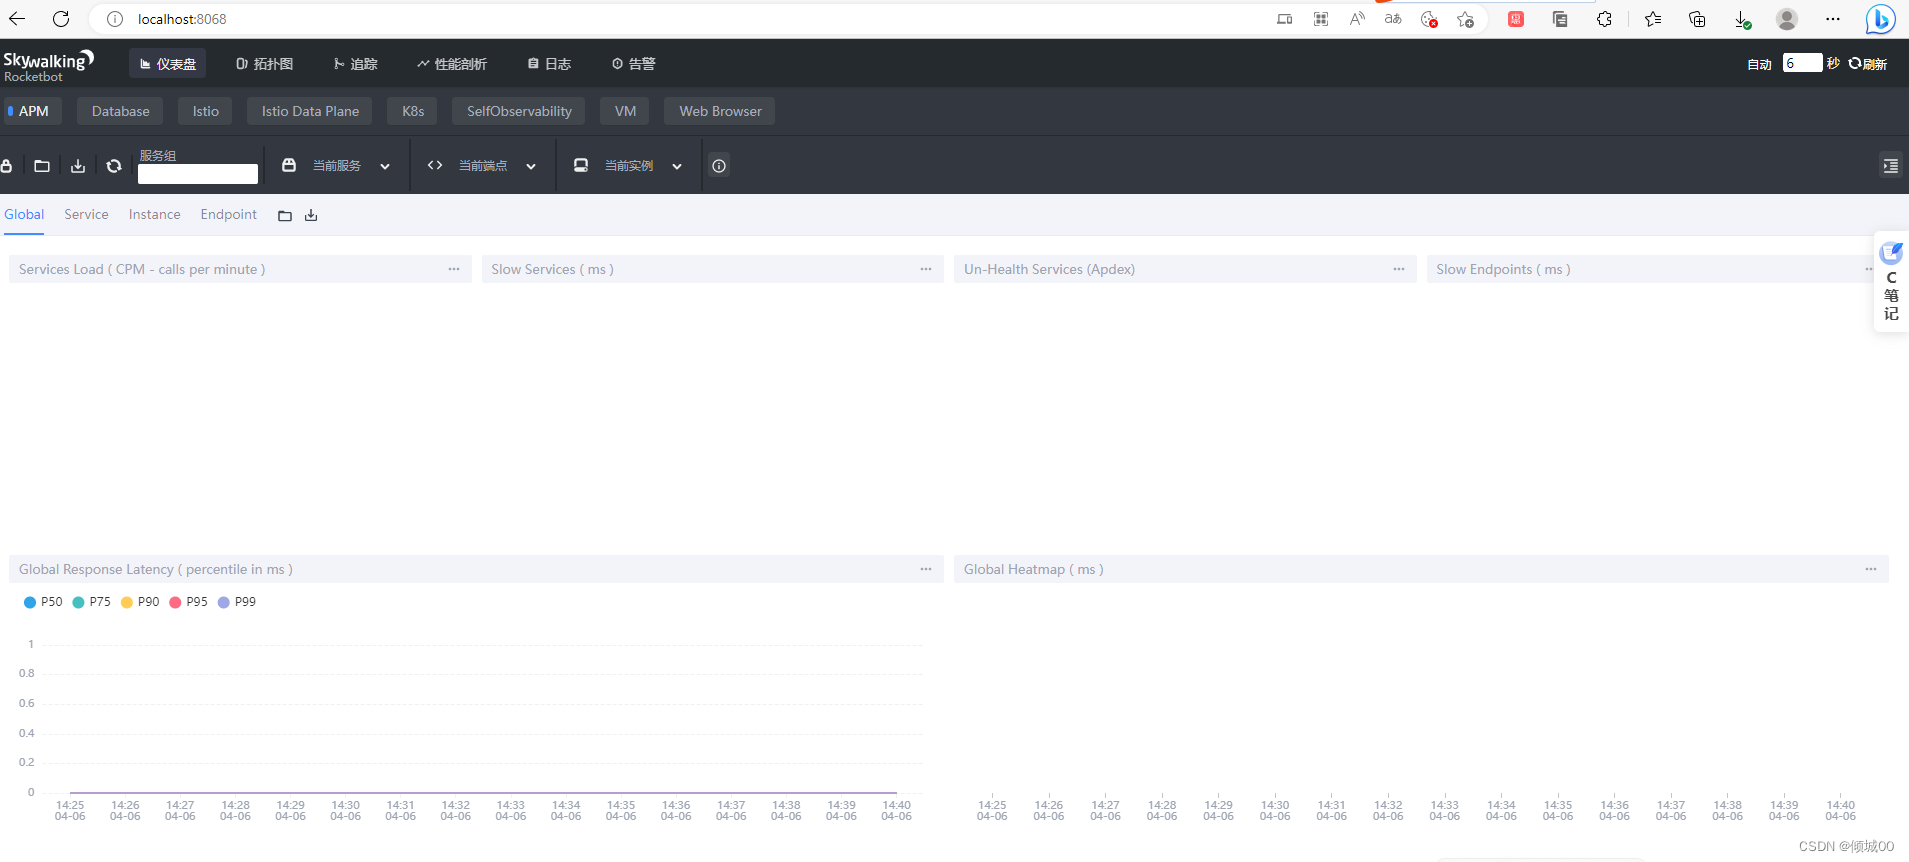Click the 服务组 service group input
The width and height of the screenshot is (1909, 862).
click(198, 174)
